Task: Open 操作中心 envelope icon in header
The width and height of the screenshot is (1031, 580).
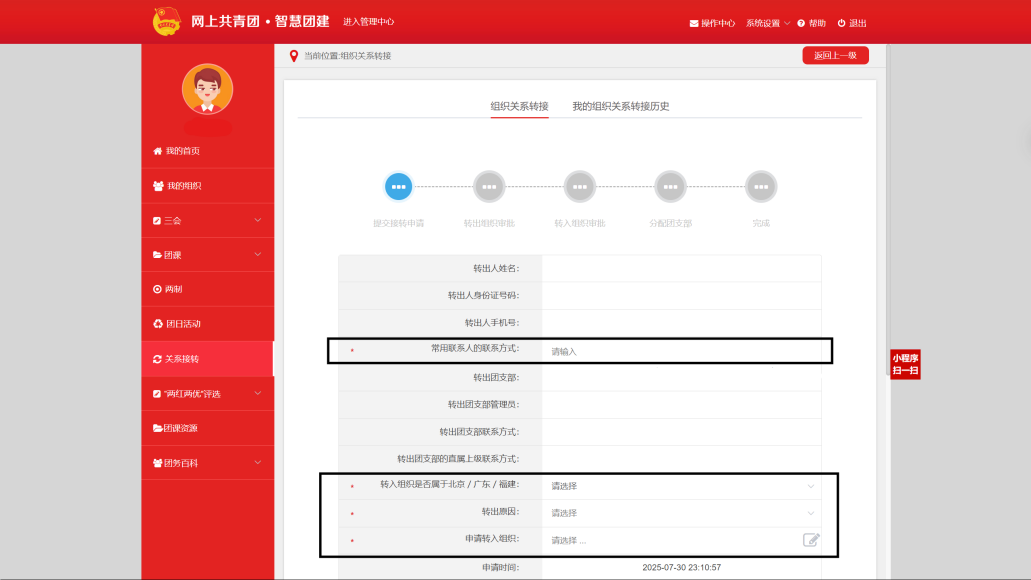Action: coord(694,23)
